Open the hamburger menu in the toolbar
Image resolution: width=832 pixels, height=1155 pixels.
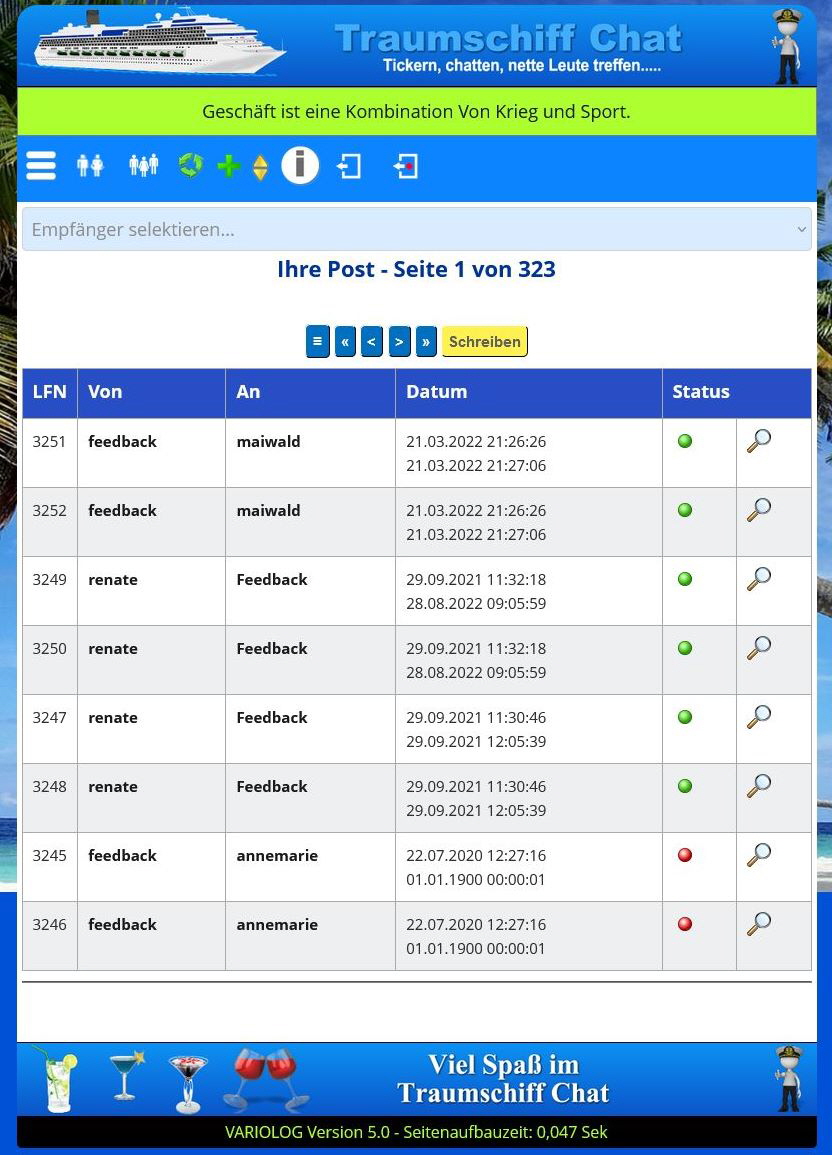click(41, 165)
